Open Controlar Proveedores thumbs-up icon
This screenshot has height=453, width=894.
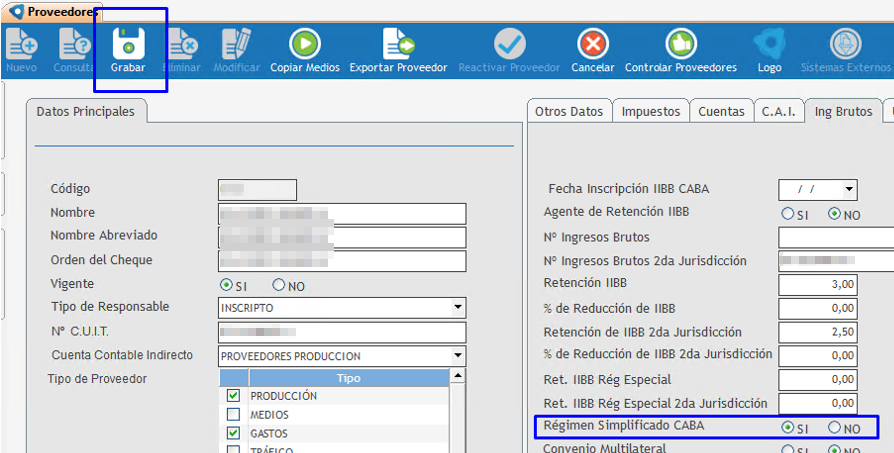coord(681,44)
